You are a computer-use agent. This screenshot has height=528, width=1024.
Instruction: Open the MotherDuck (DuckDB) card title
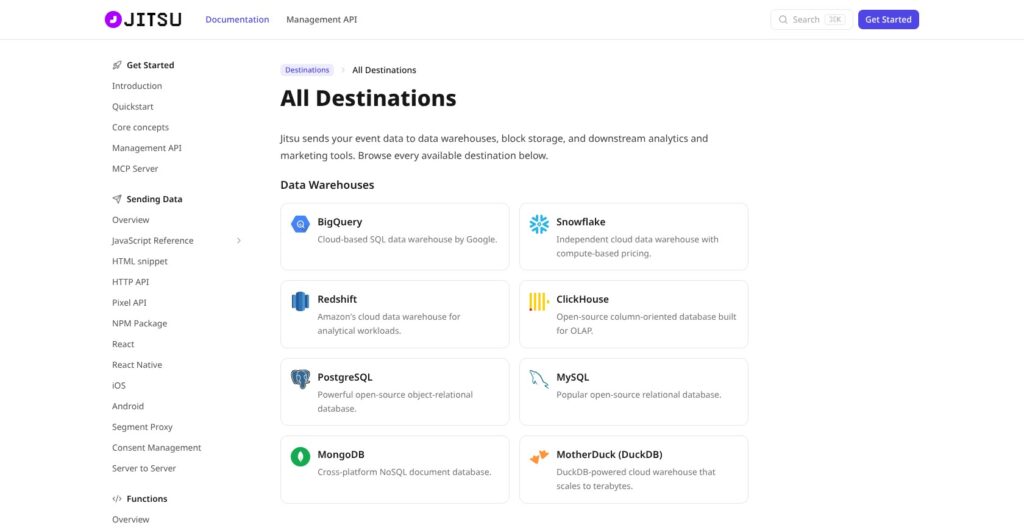[x=609, y=454]
